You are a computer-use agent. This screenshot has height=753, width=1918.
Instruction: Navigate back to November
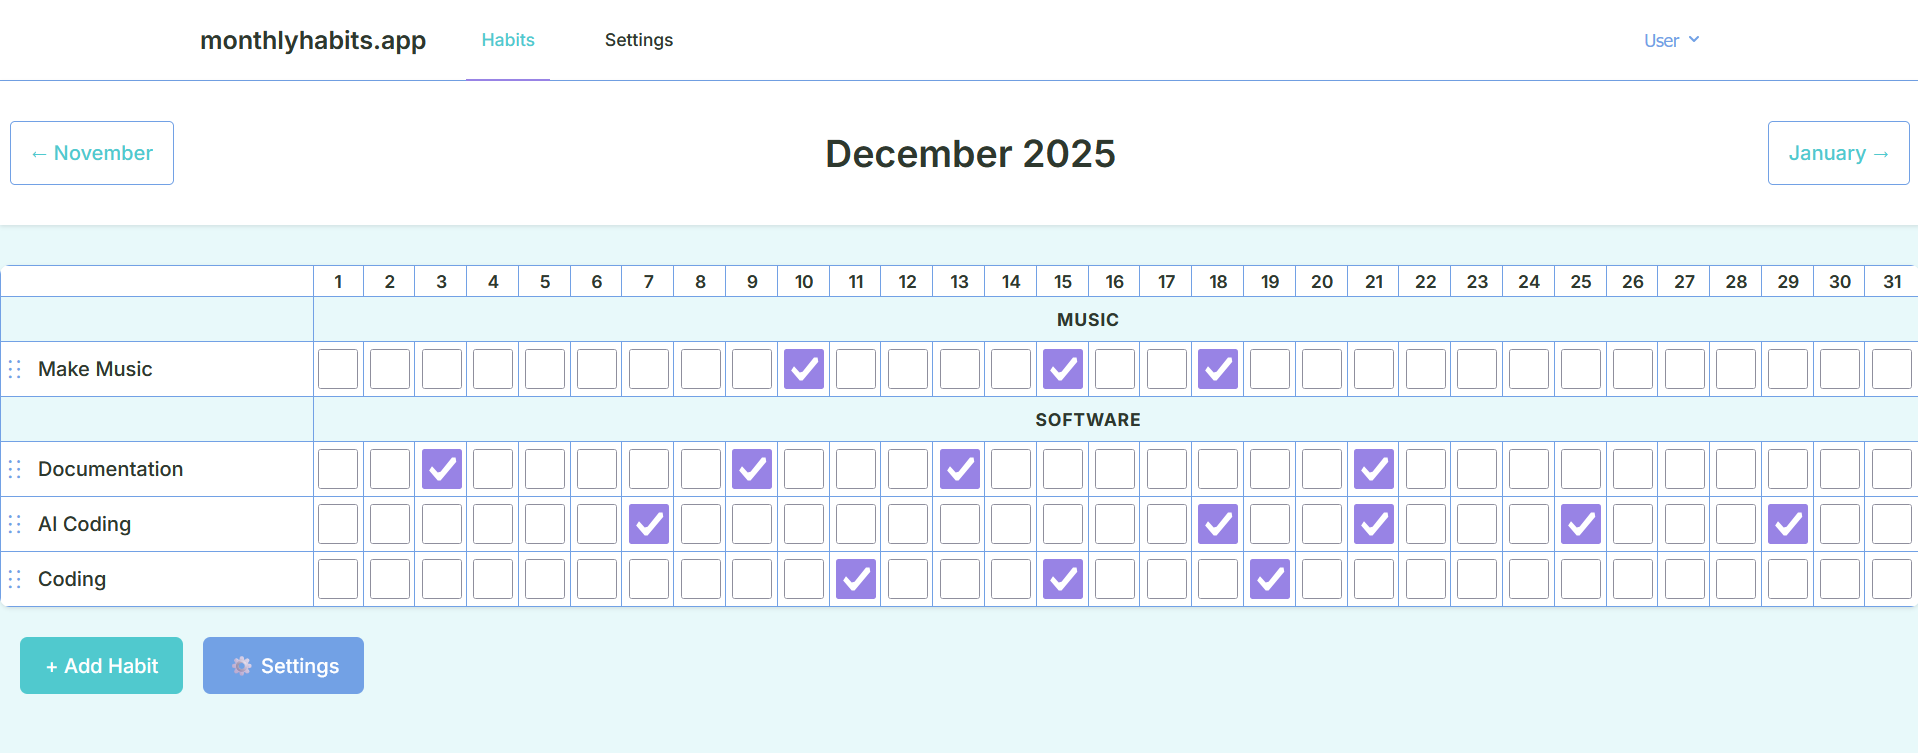coord(91,152)
